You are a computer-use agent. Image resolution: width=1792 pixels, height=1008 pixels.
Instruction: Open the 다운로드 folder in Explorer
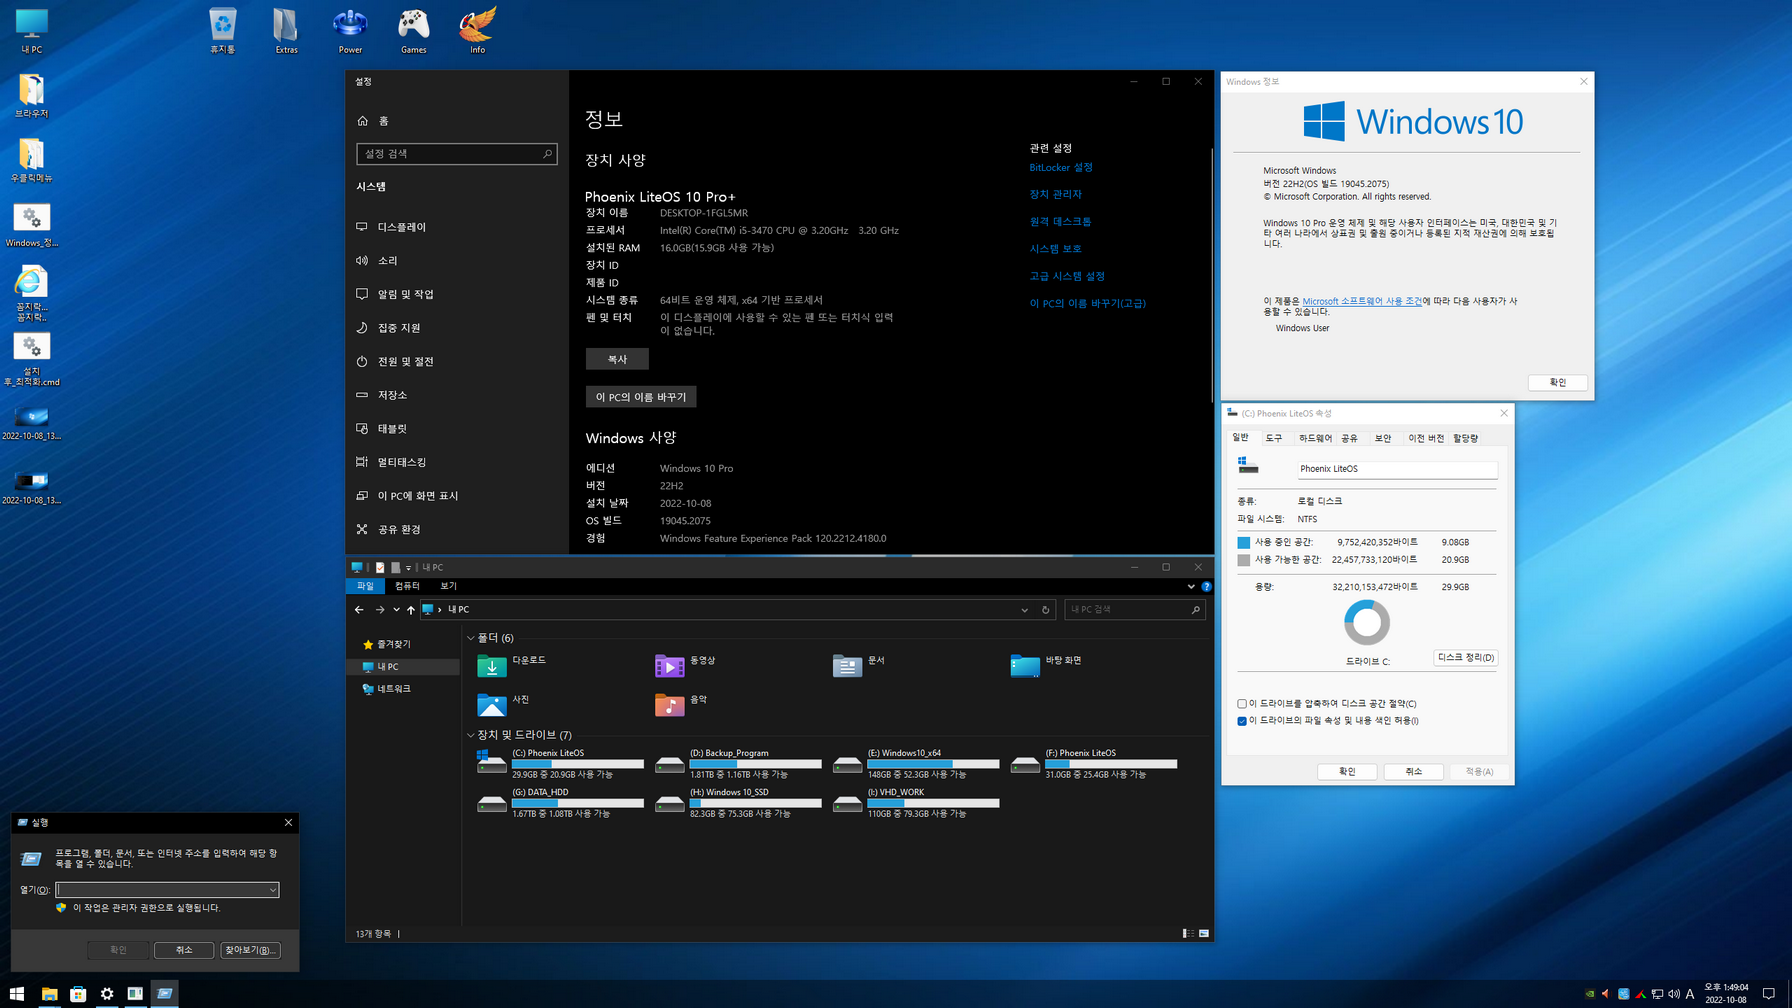coord(512,665)
